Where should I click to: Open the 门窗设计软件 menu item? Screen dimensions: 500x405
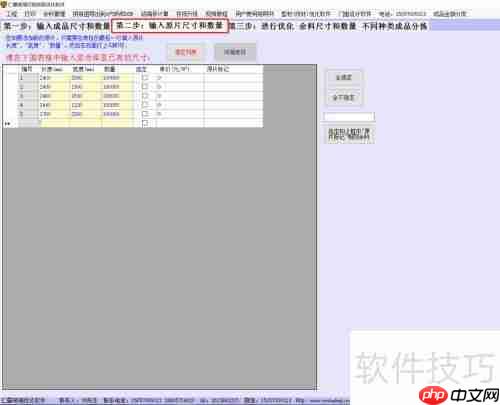pyautogui.click(x=355, y=14)
